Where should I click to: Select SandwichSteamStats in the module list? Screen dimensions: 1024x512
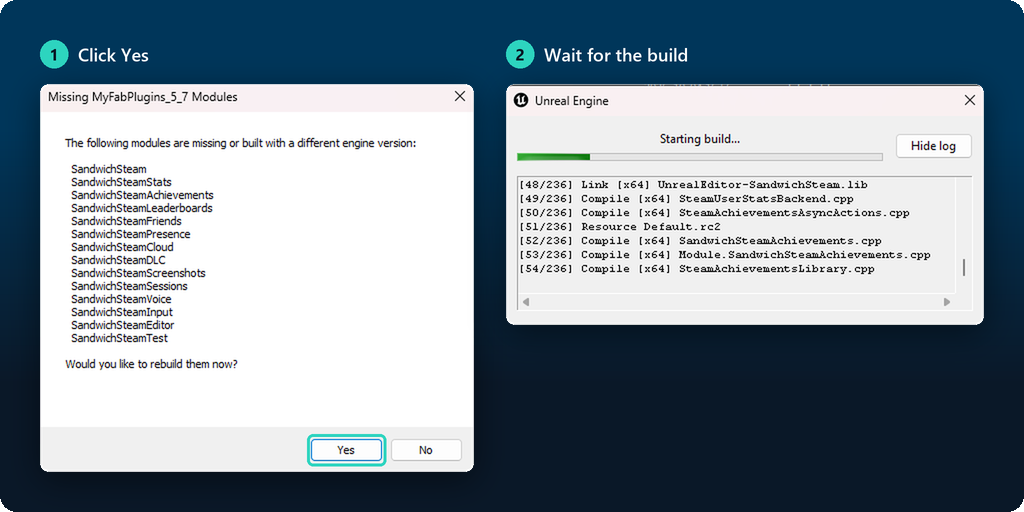click(x=121, y=182)
